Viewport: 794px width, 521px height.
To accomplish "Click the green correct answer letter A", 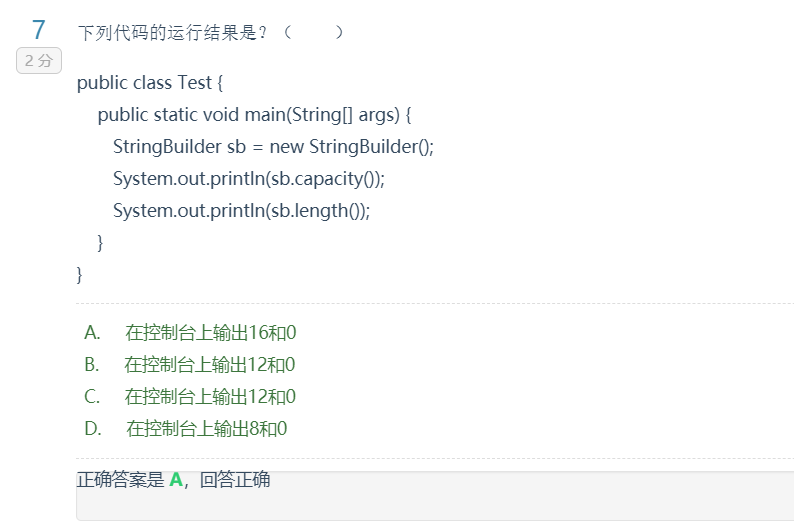I will pos(176,480).
